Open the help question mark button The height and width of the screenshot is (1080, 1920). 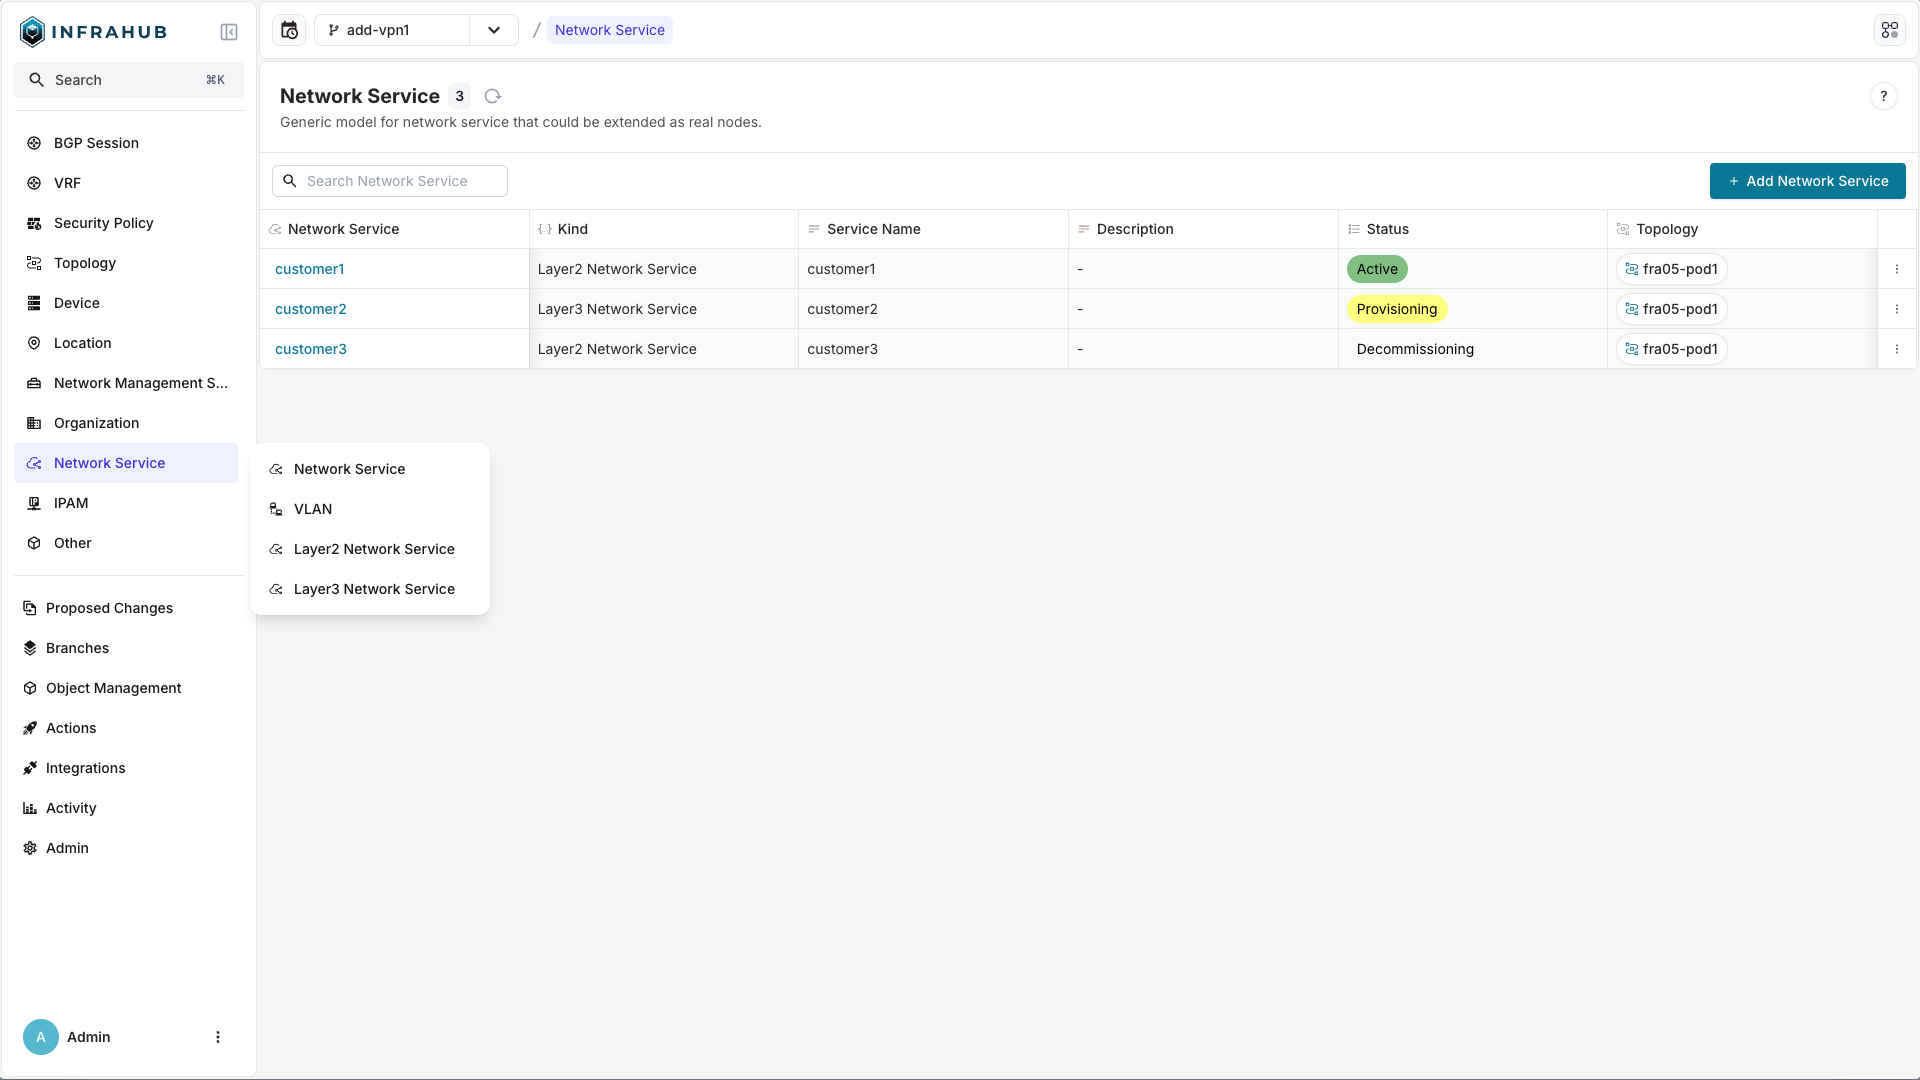coord(1883,96)
